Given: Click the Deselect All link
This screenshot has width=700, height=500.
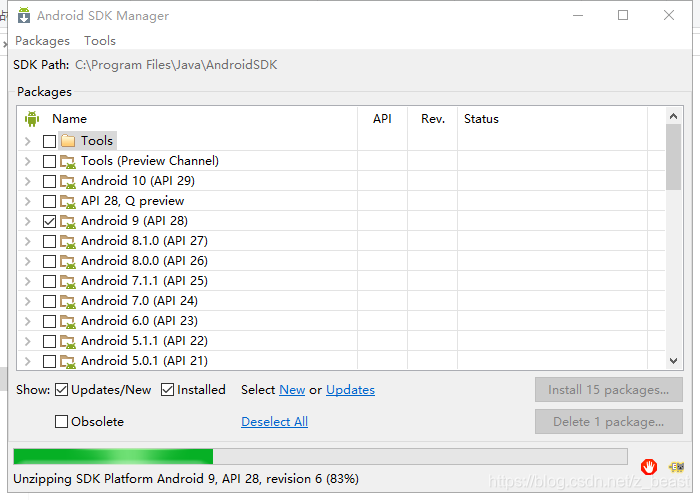Looking at the screenshot, I should (x=274, y=421).
